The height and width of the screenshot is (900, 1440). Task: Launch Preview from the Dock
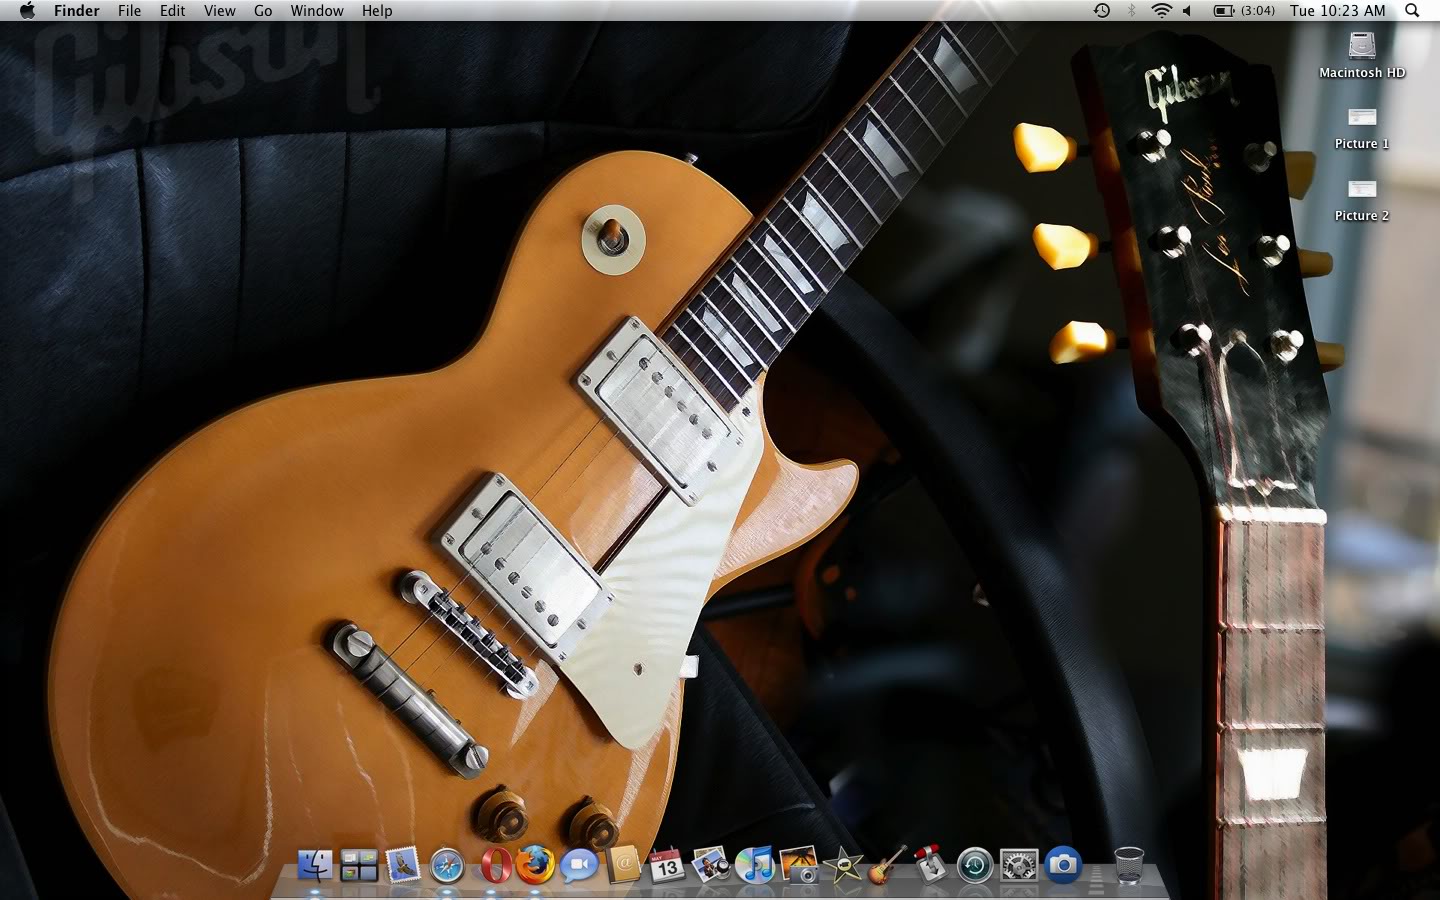click(711, 864)
